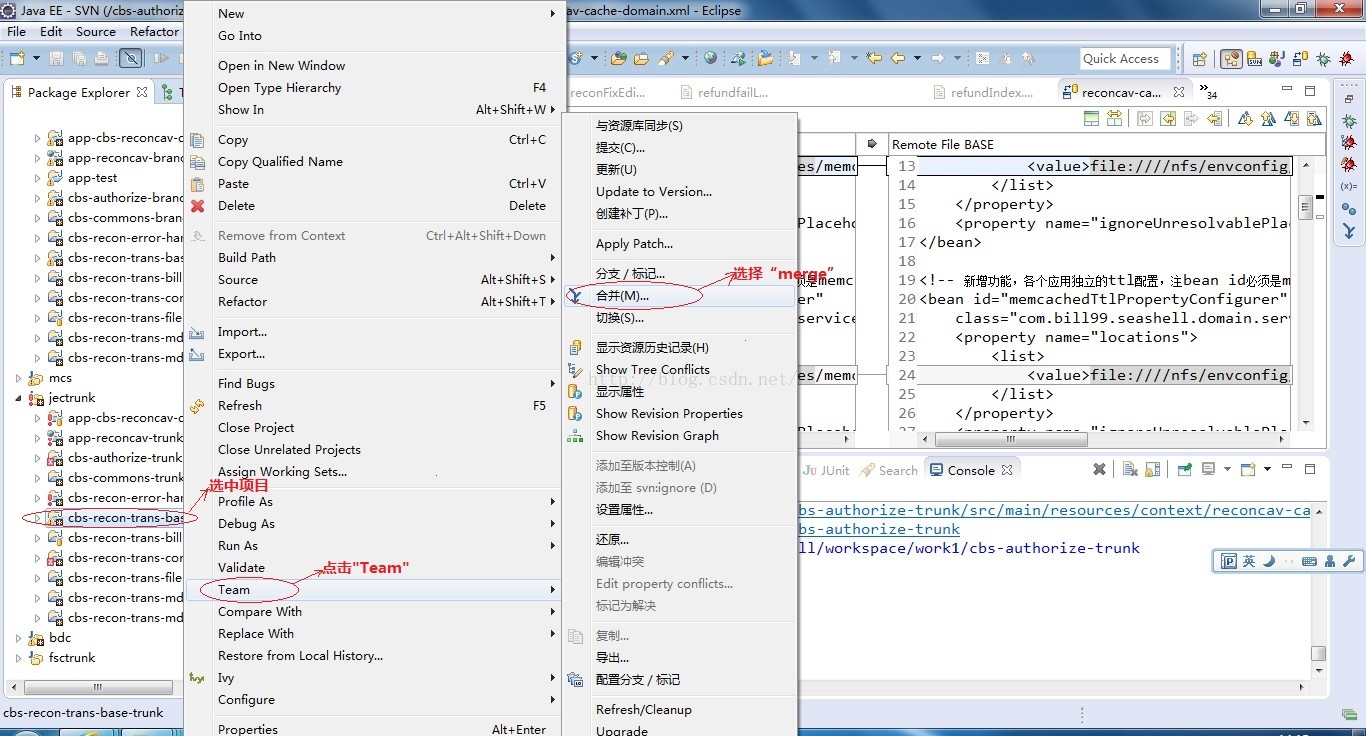Click the two-pane compare viewer icon
Viewport: 1366px width, 736px height.
point(1091,118)
